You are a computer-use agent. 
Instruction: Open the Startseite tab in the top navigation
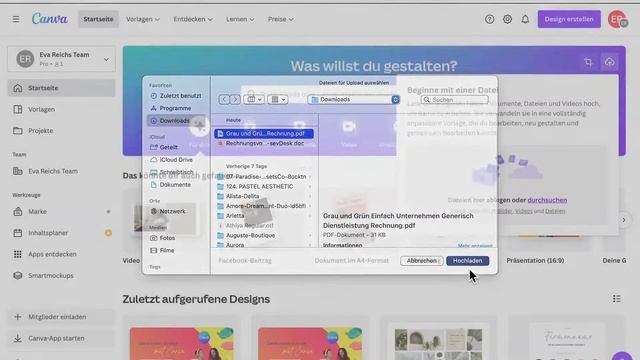coord(98,19)
